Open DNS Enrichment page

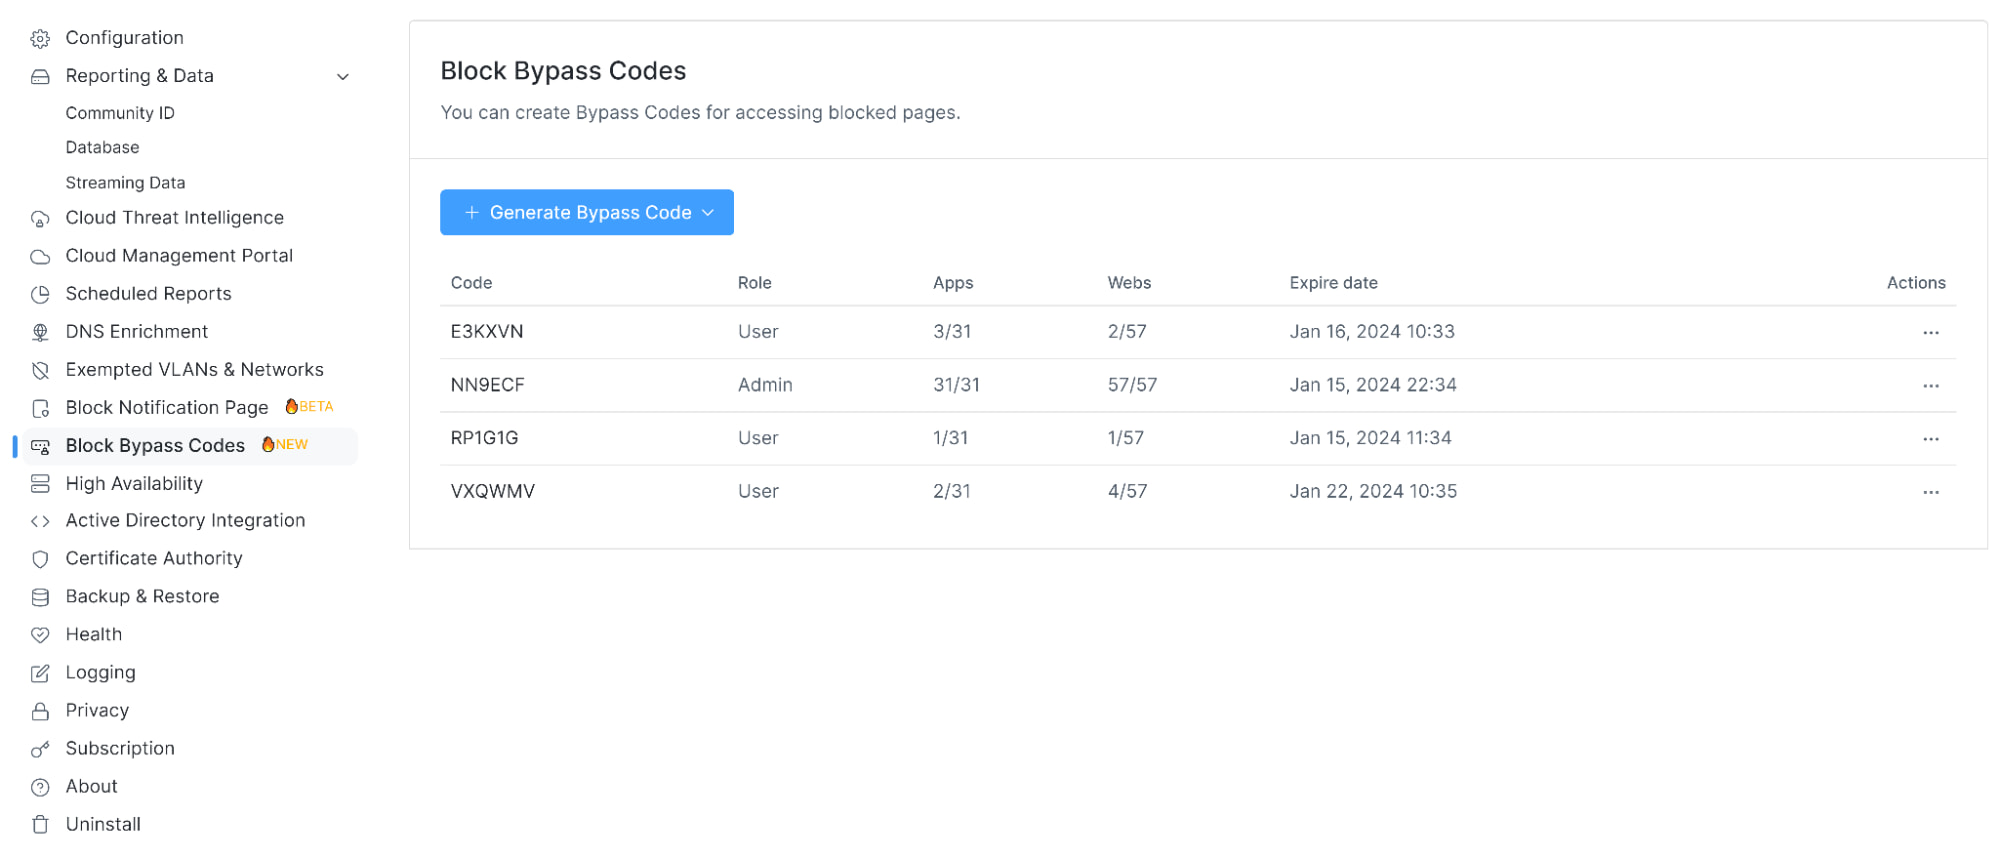click(137, 332)
